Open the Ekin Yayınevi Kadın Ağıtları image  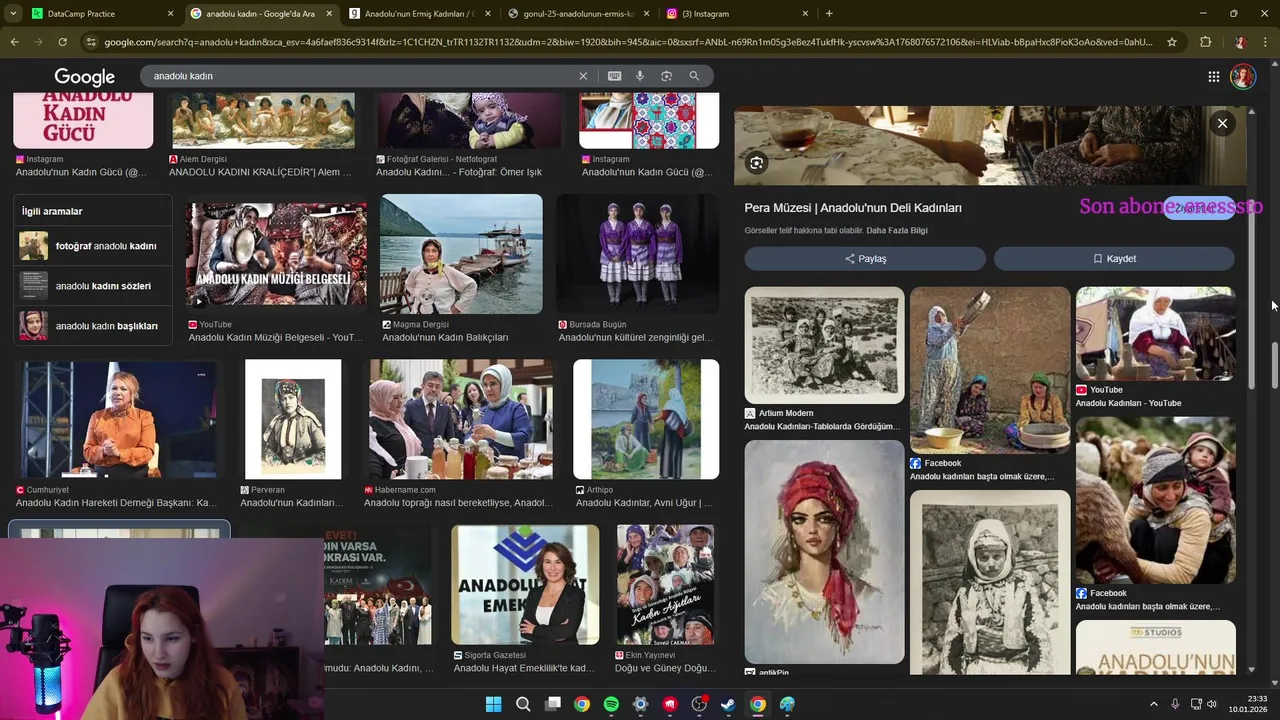click(x=665, y=585)
